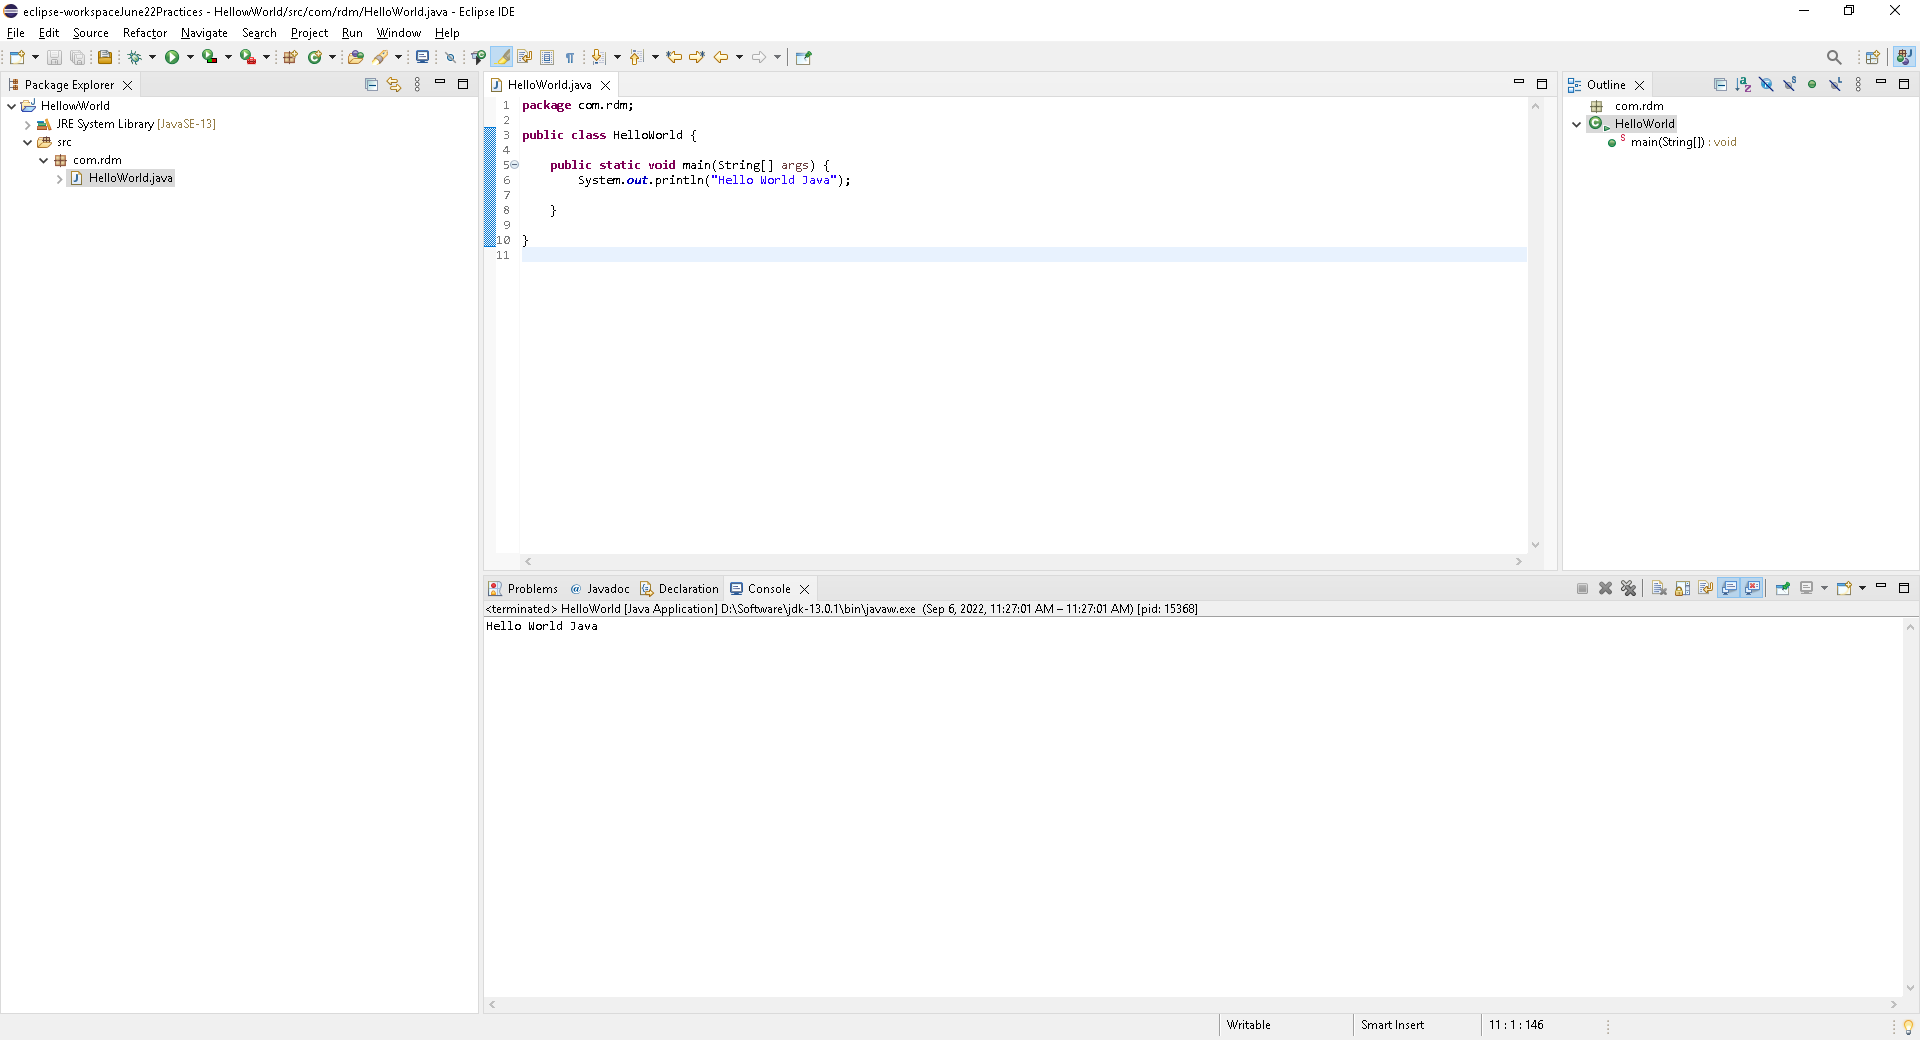The image size is (1920, 1040).
Task: Click the Next Annotation arrow icon
Action: click(x=598, y=57)
